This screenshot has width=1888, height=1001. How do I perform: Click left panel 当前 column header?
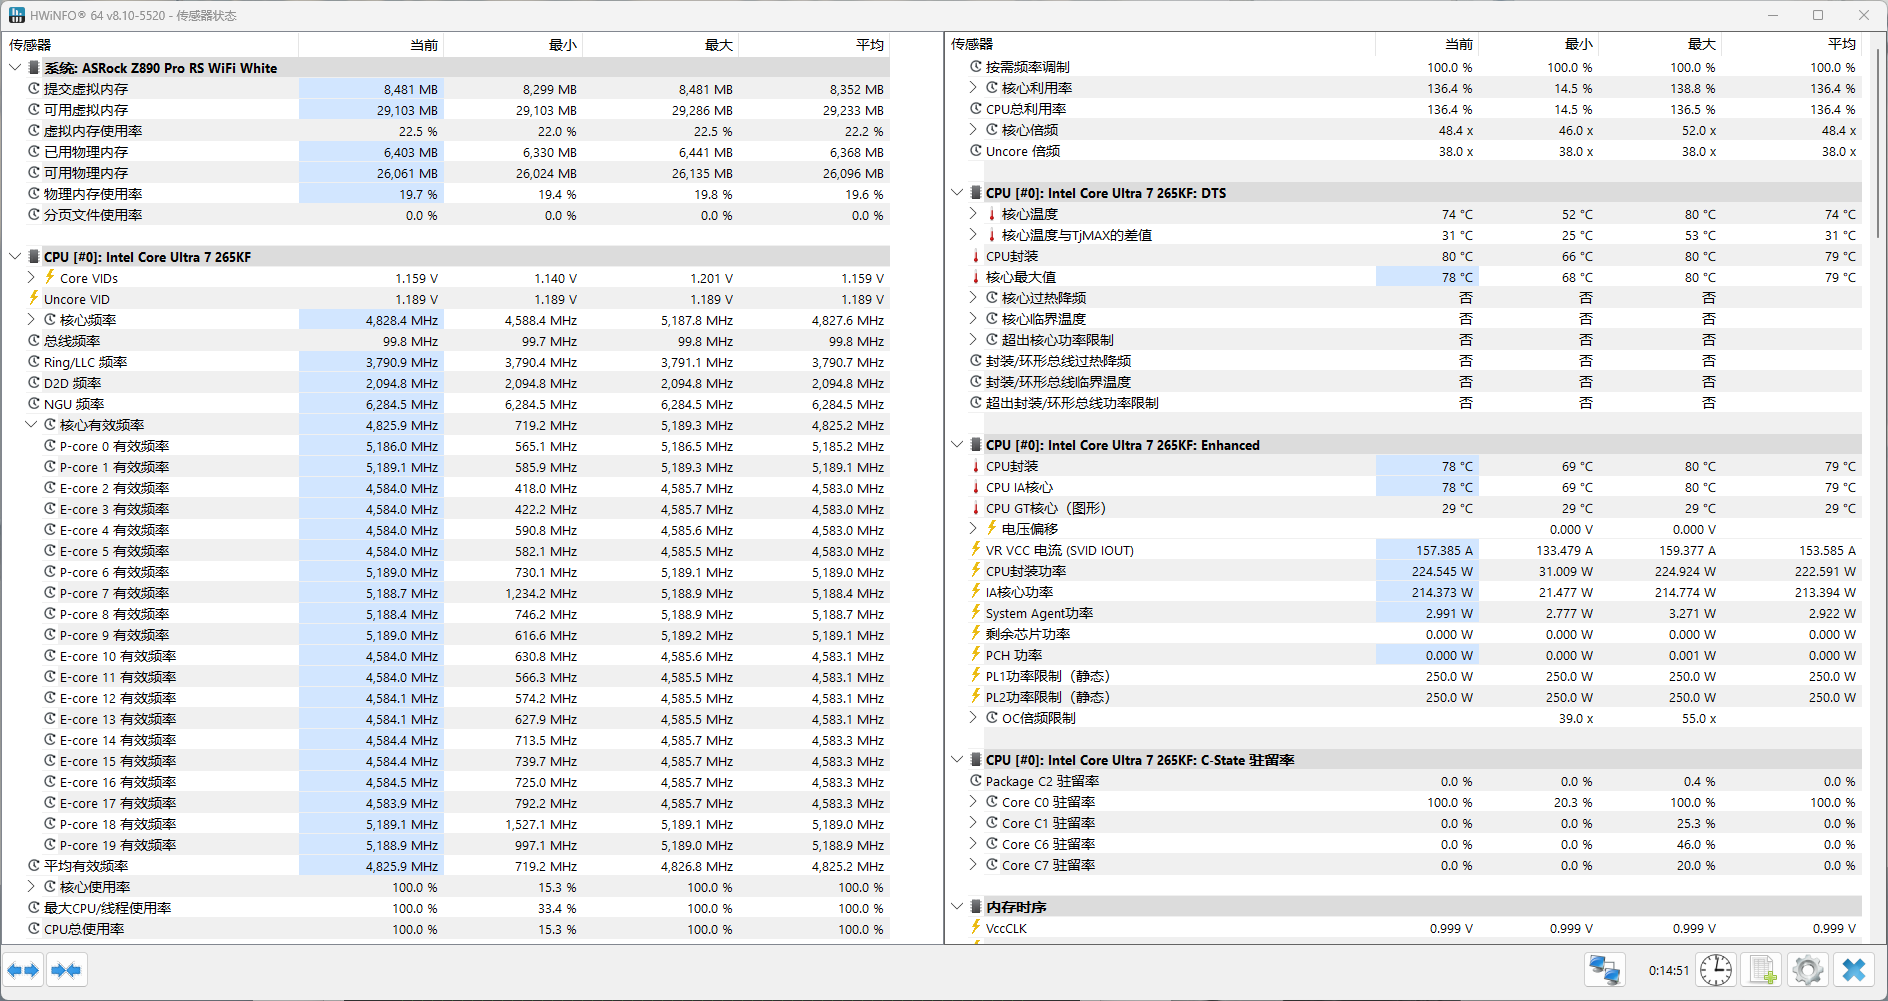tap(371, 45)
